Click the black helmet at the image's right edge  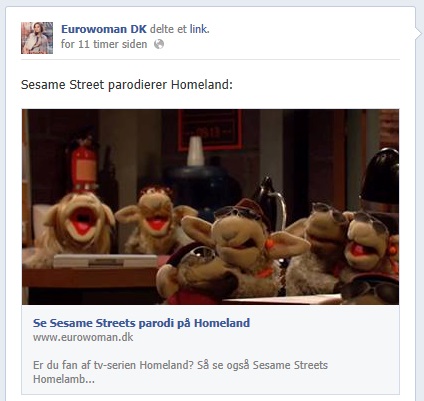(380, 178)
